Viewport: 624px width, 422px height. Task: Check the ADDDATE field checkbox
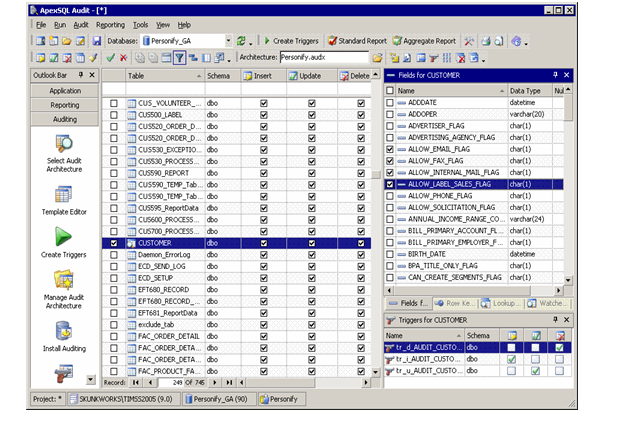point(391,103)
